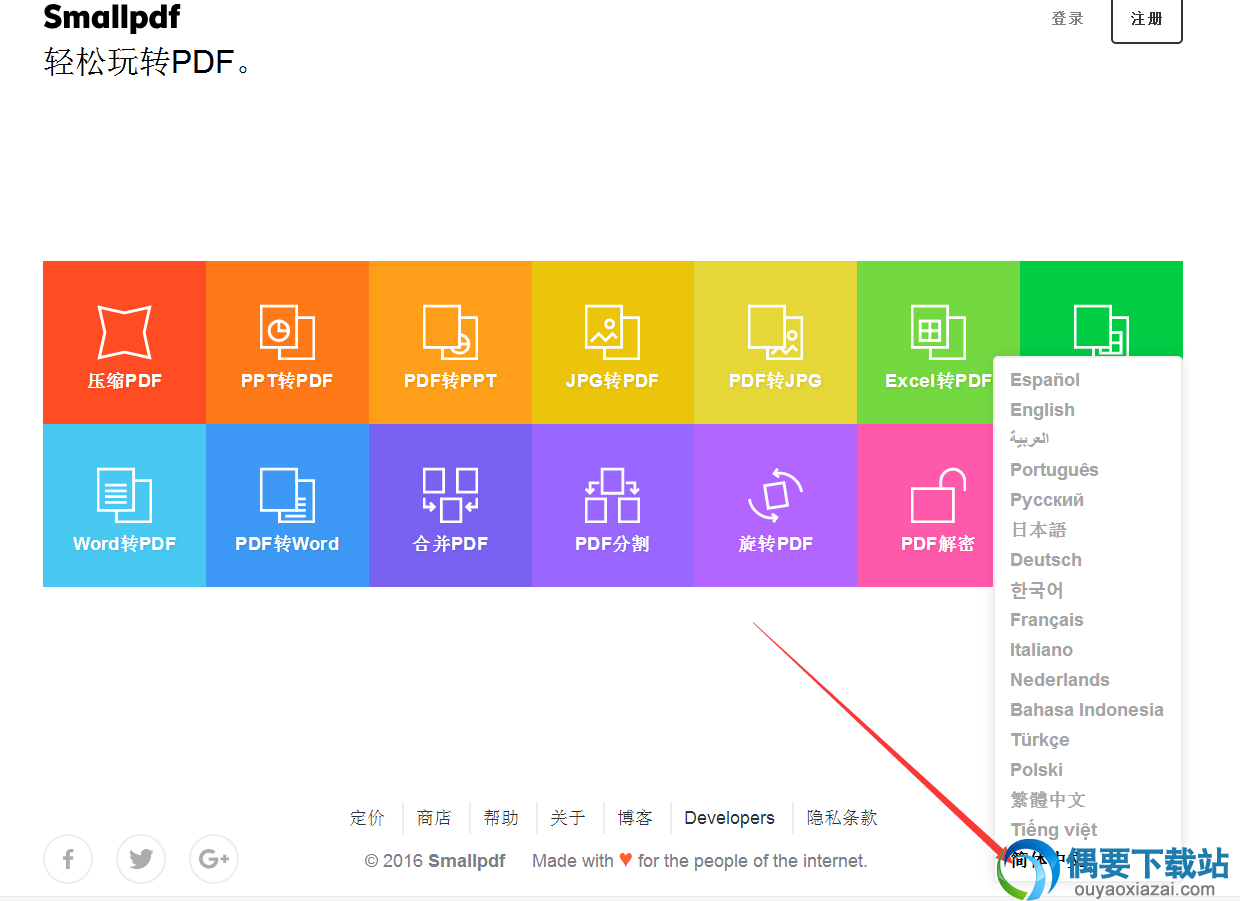Open the 旋转PDF rotate tool tile

tap(775, 505)
